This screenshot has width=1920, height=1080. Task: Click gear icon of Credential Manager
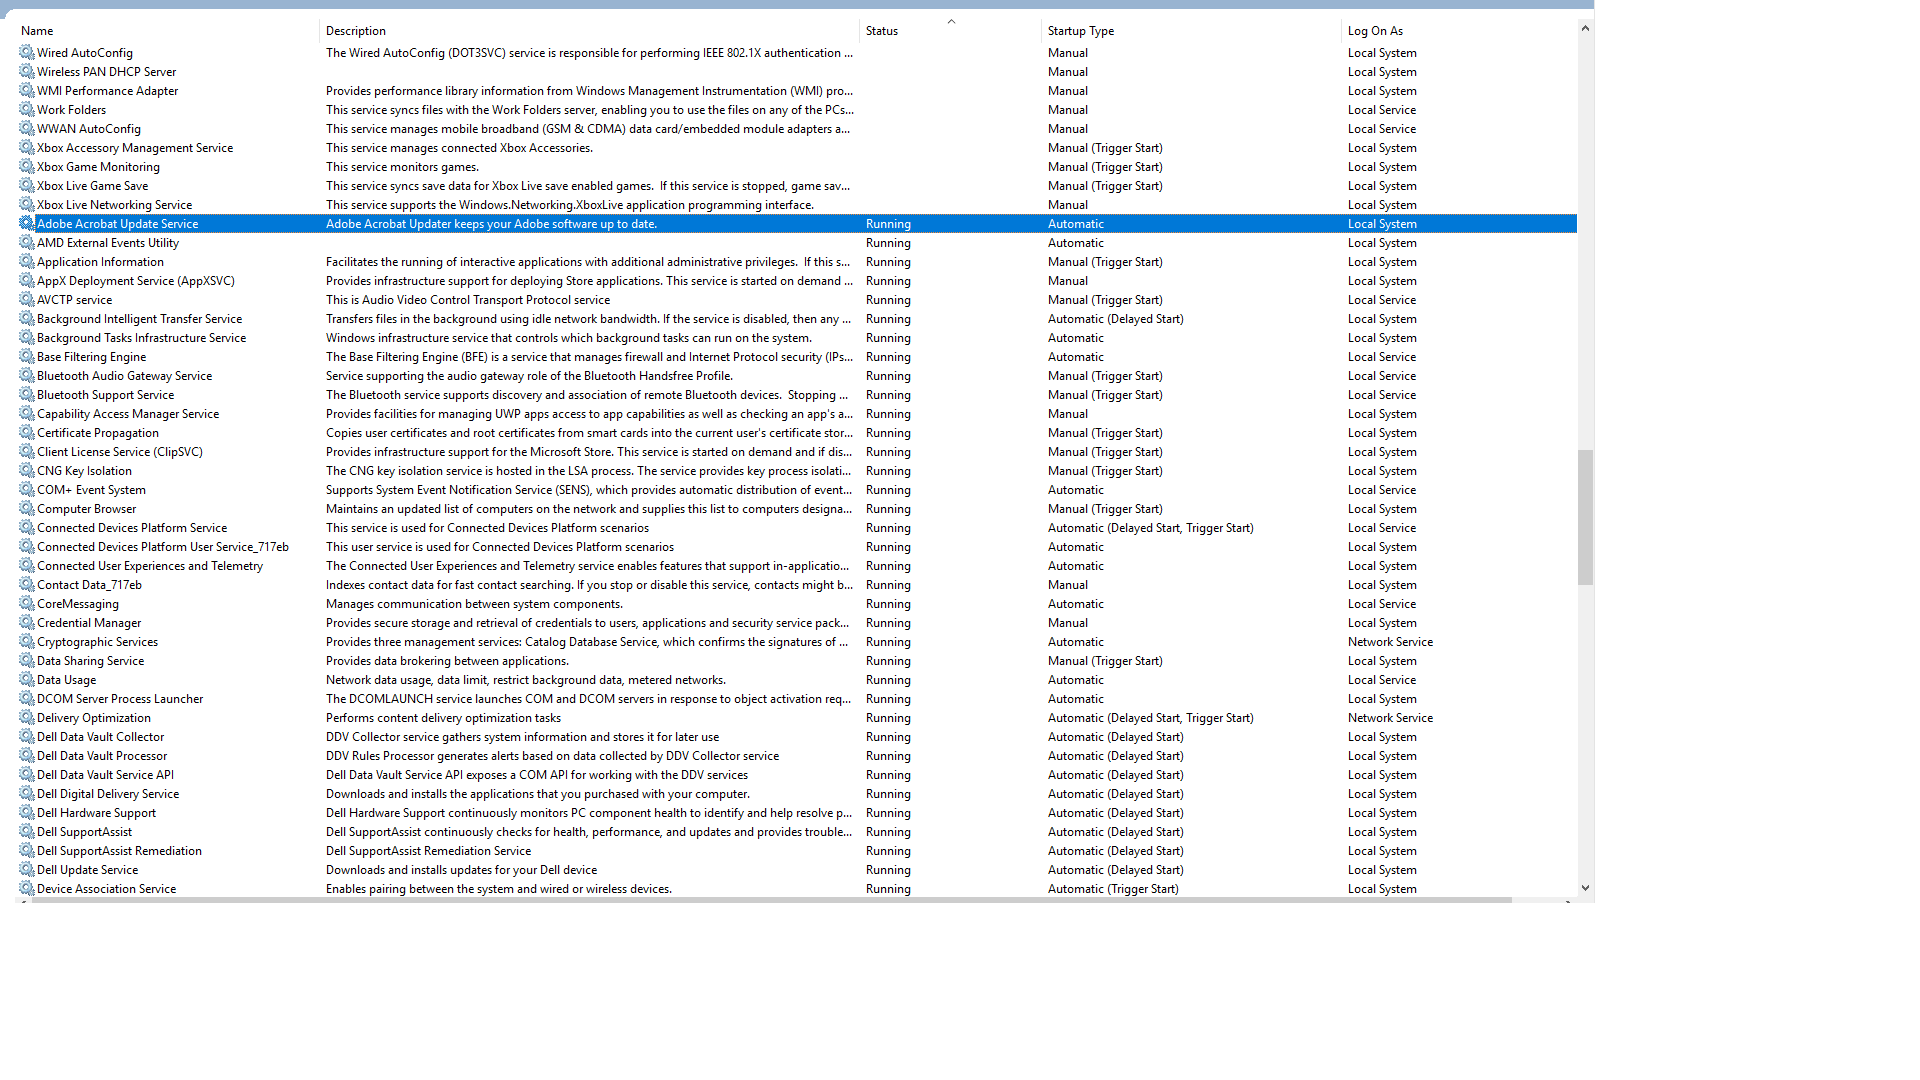[x=26, y=623]
